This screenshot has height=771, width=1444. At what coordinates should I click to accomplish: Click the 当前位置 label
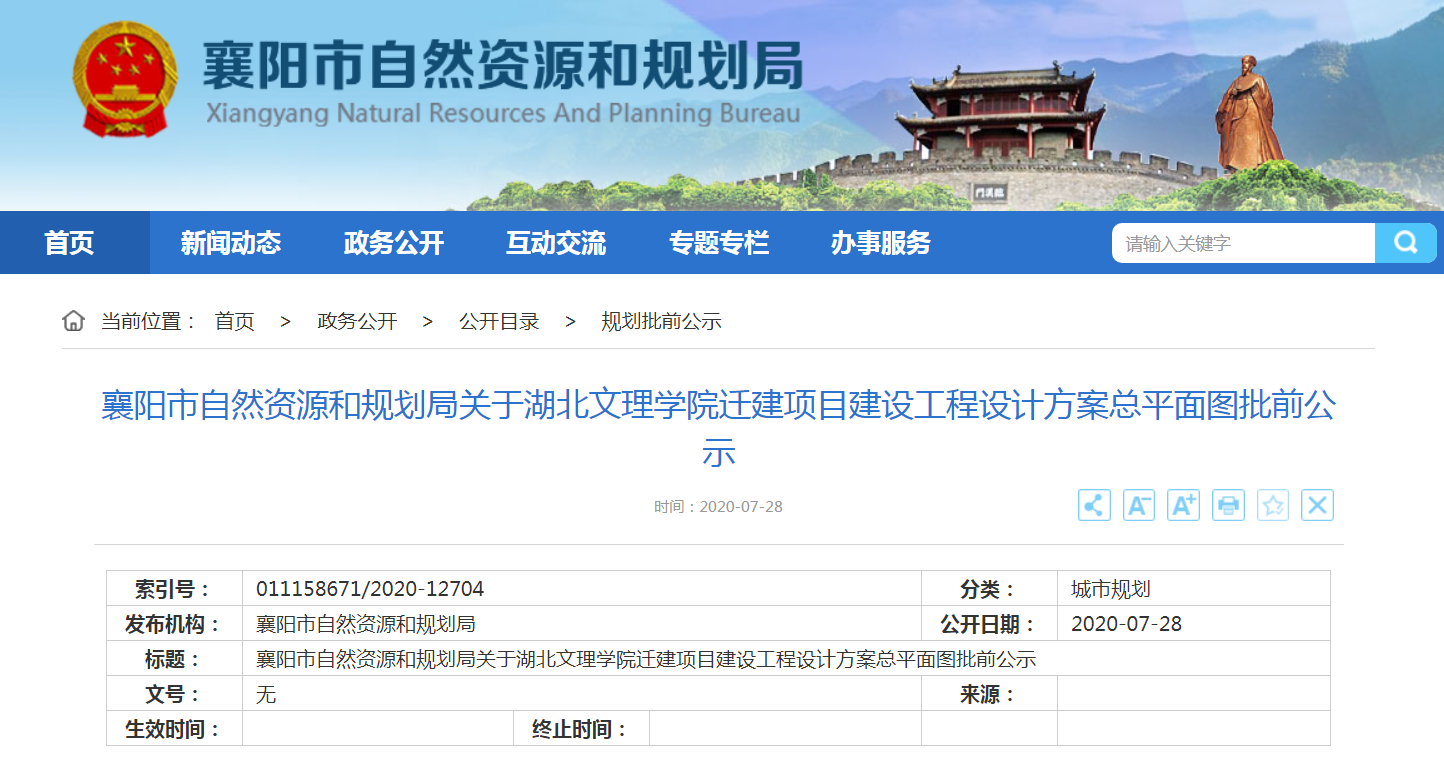[149, 321]
